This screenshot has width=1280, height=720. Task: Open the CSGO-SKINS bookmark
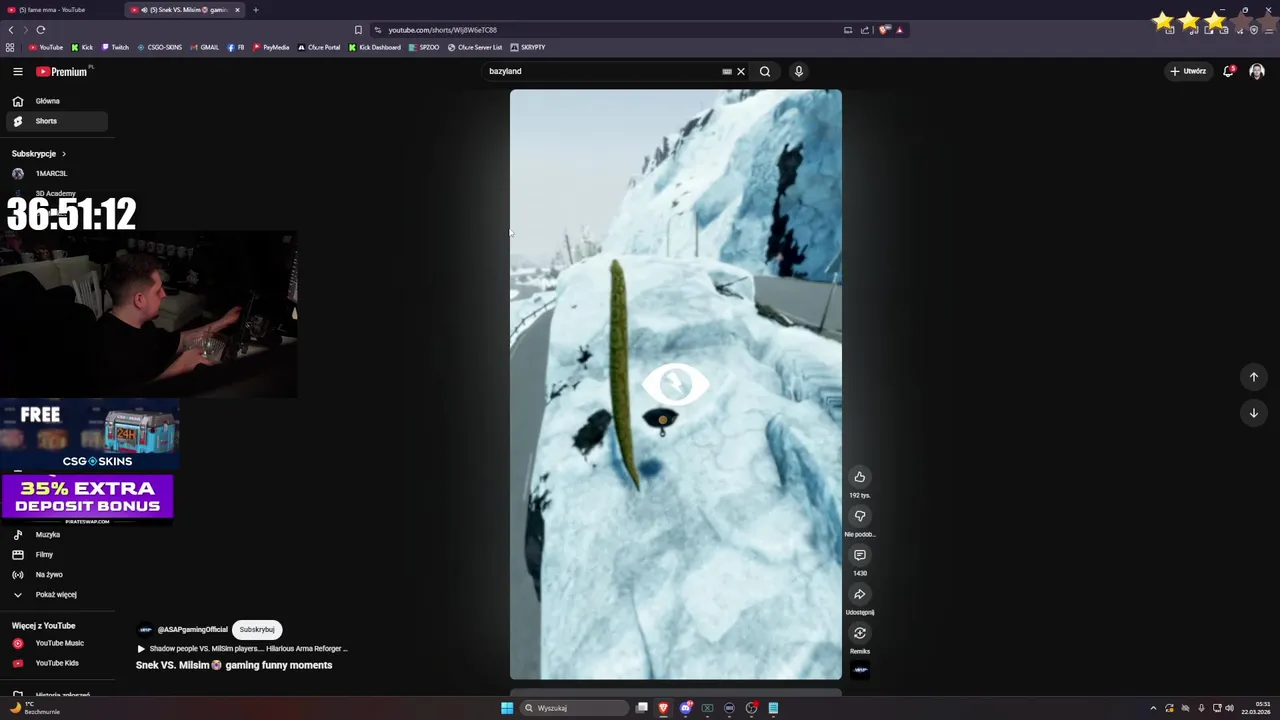160,47
